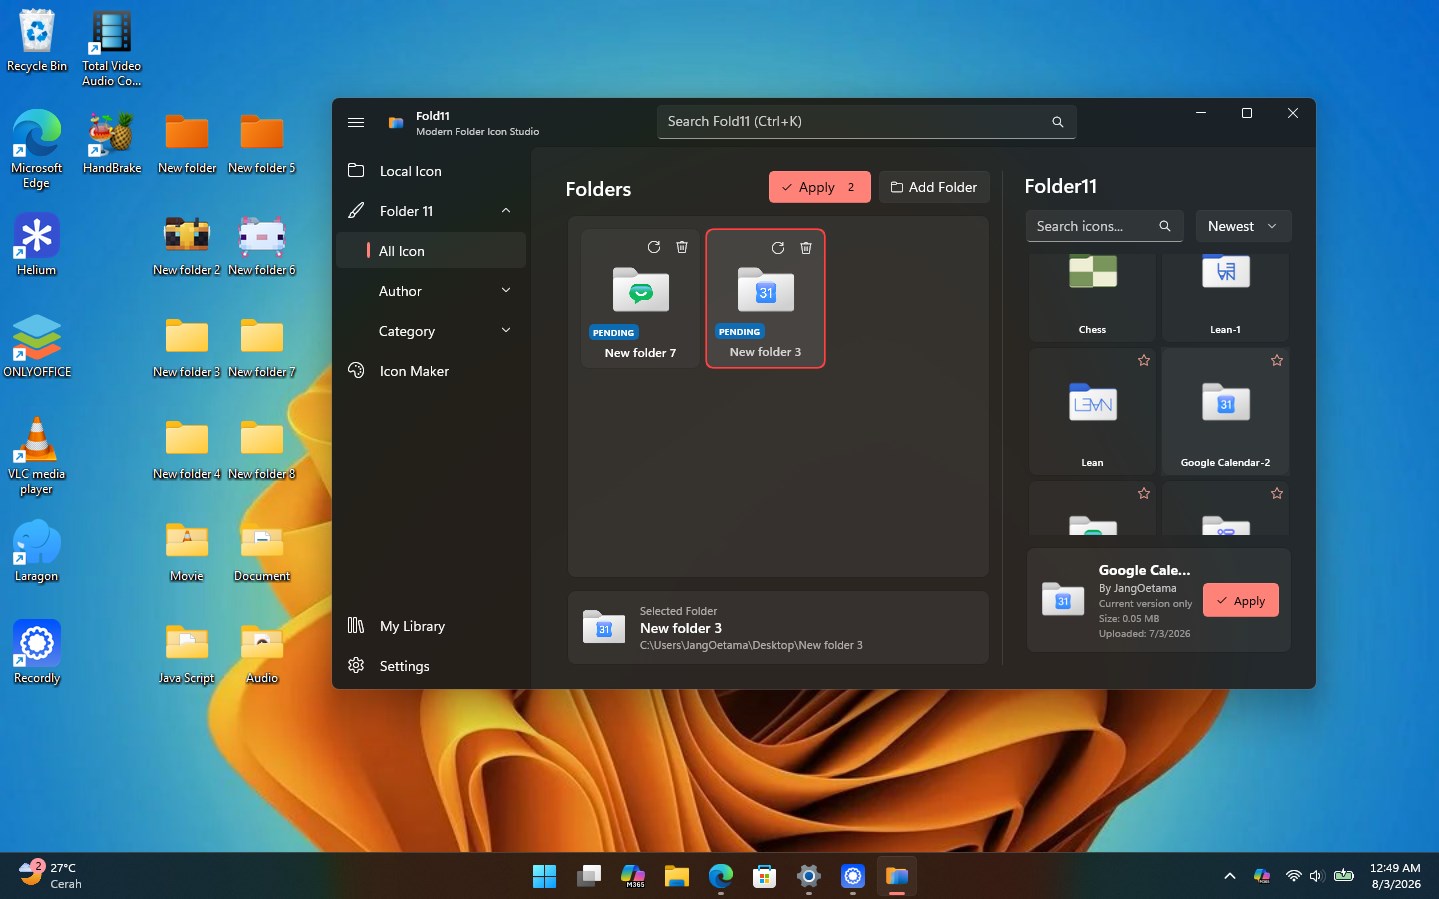Image resolution: width=1439 pixels, height=899 pixels.
Task: Open Icon Maker
Action: 431,371
